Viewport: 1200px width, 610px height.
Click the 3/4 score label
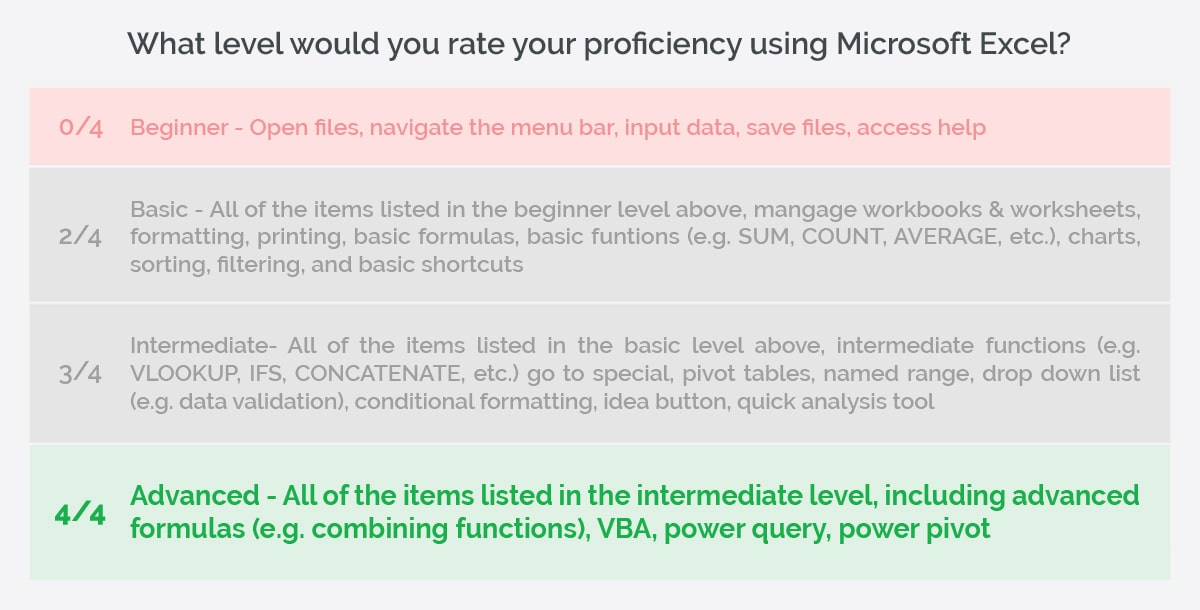[x=81, y=375]
